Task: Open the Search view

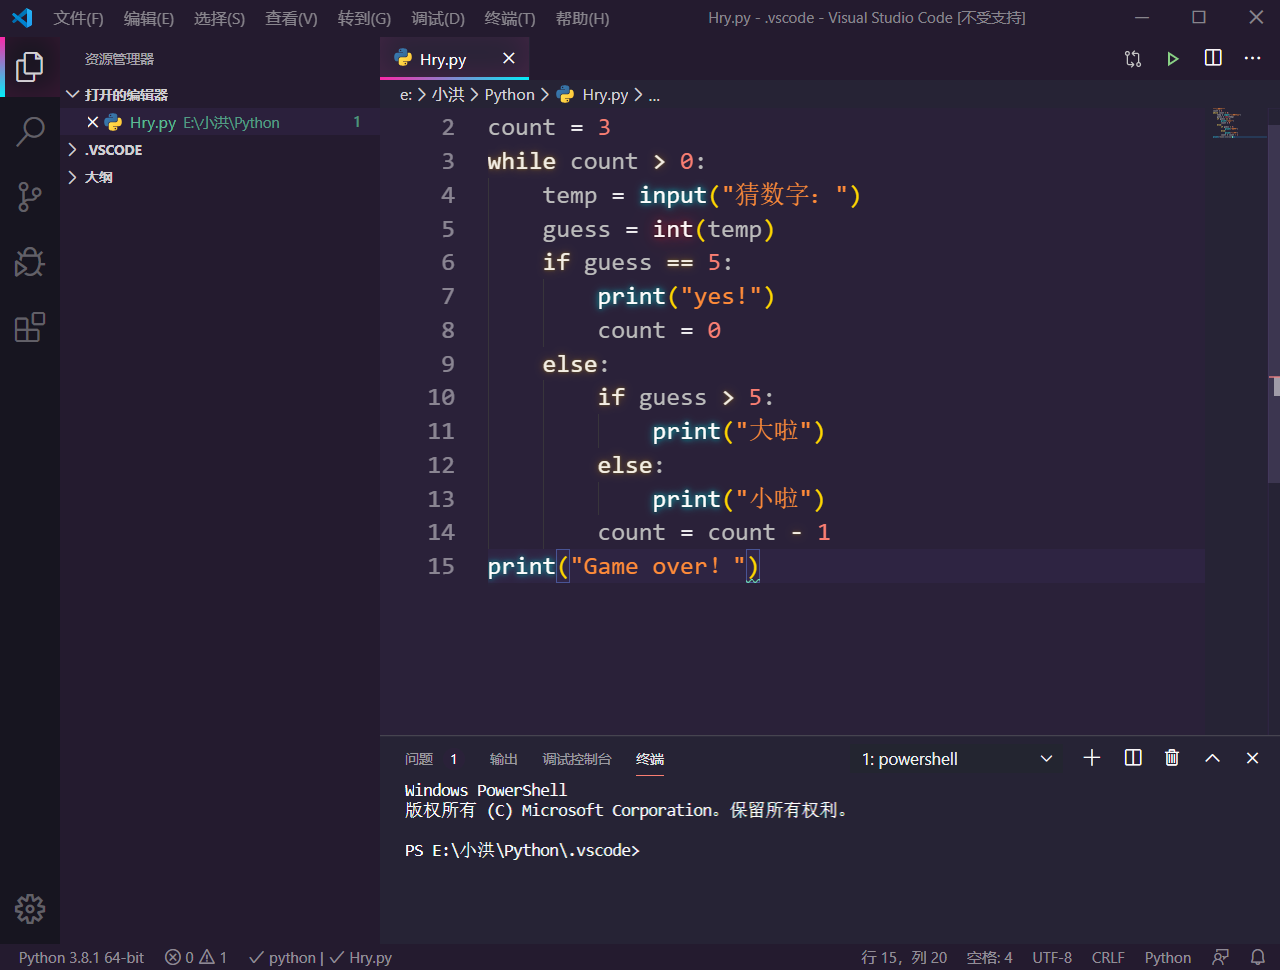Action: point(30,131)
